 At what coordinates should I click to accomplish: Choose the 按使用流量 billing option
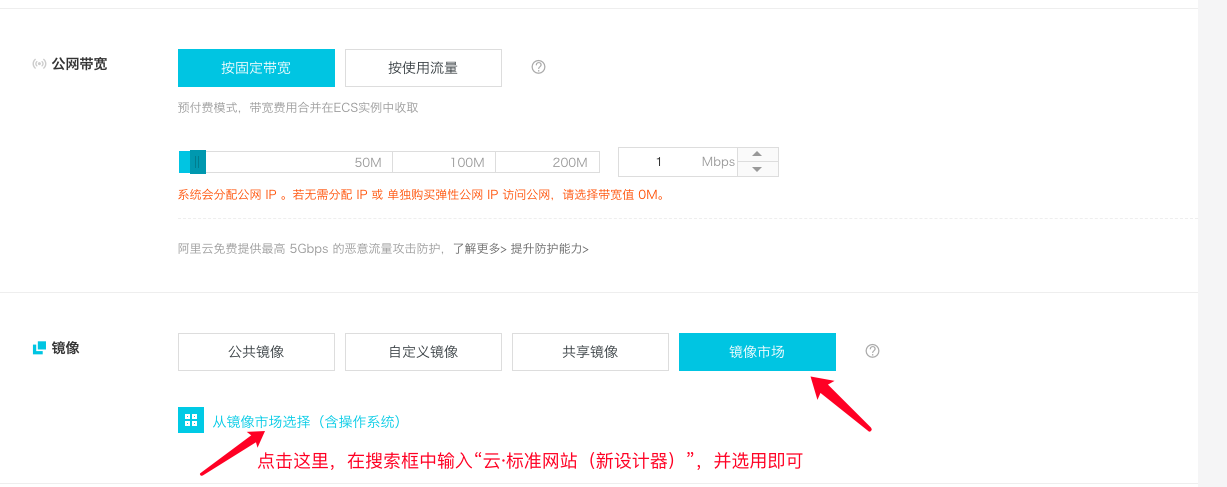[x=423, y=68]
